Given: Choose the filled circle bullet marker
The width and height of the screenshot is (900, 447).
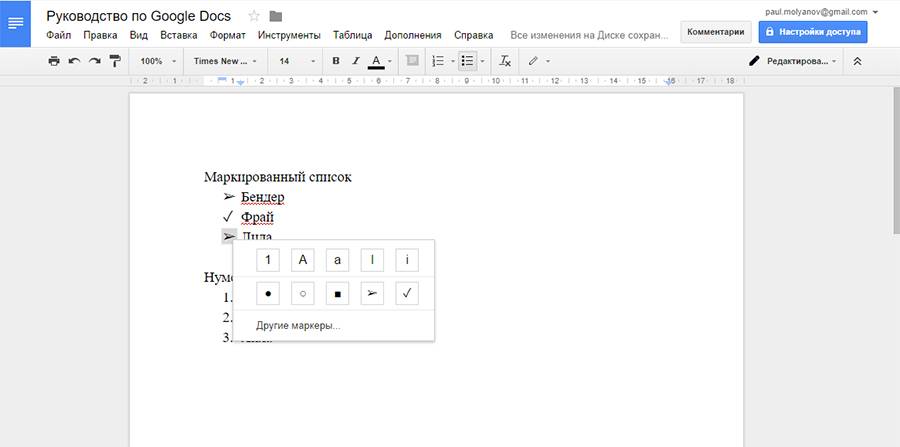Looking at the screenshot, I should pyautogui.click(x=268, y=294).
